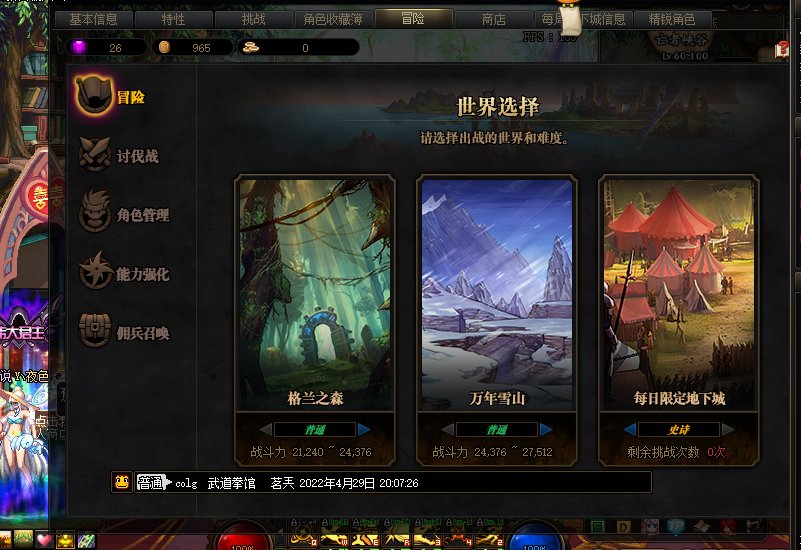Select the 格兰之森 world card
Screen dimensions: 801x550
(315, 294)
